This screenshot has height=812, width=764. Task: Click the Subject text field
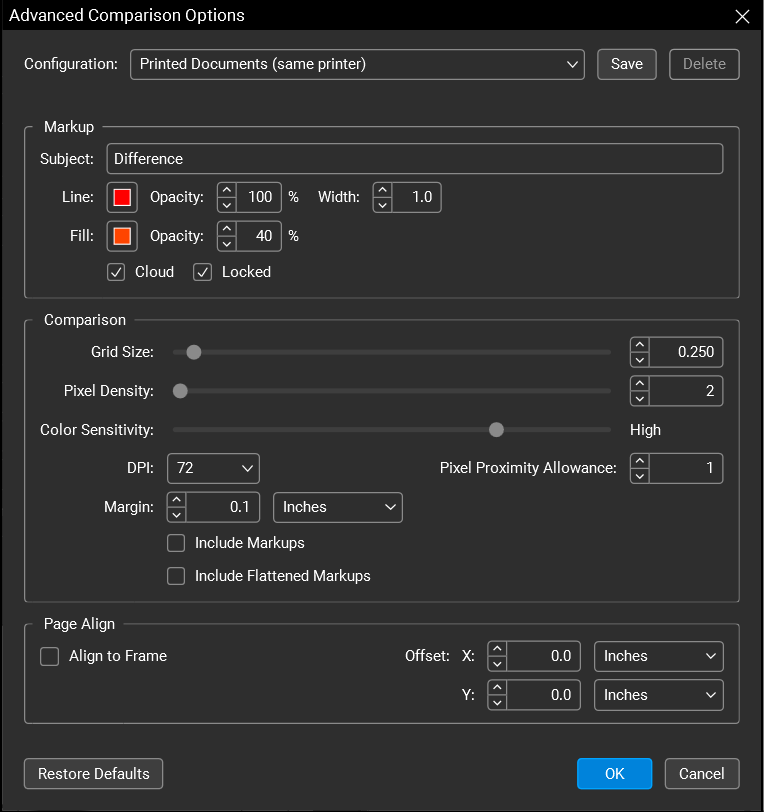(414, 159)
